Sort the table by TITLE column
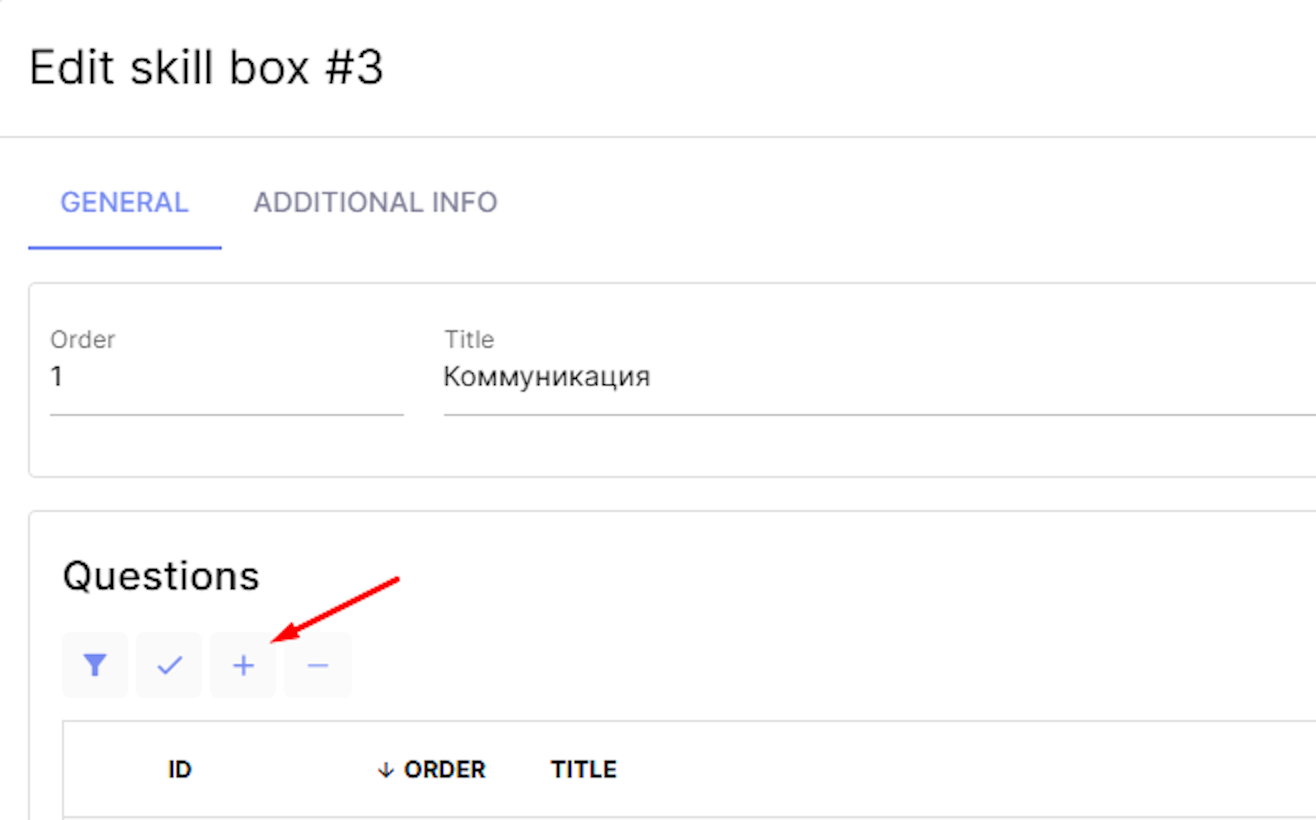Image resolution: width=1316 pixels, height=820 pixels. click(583, 770)
